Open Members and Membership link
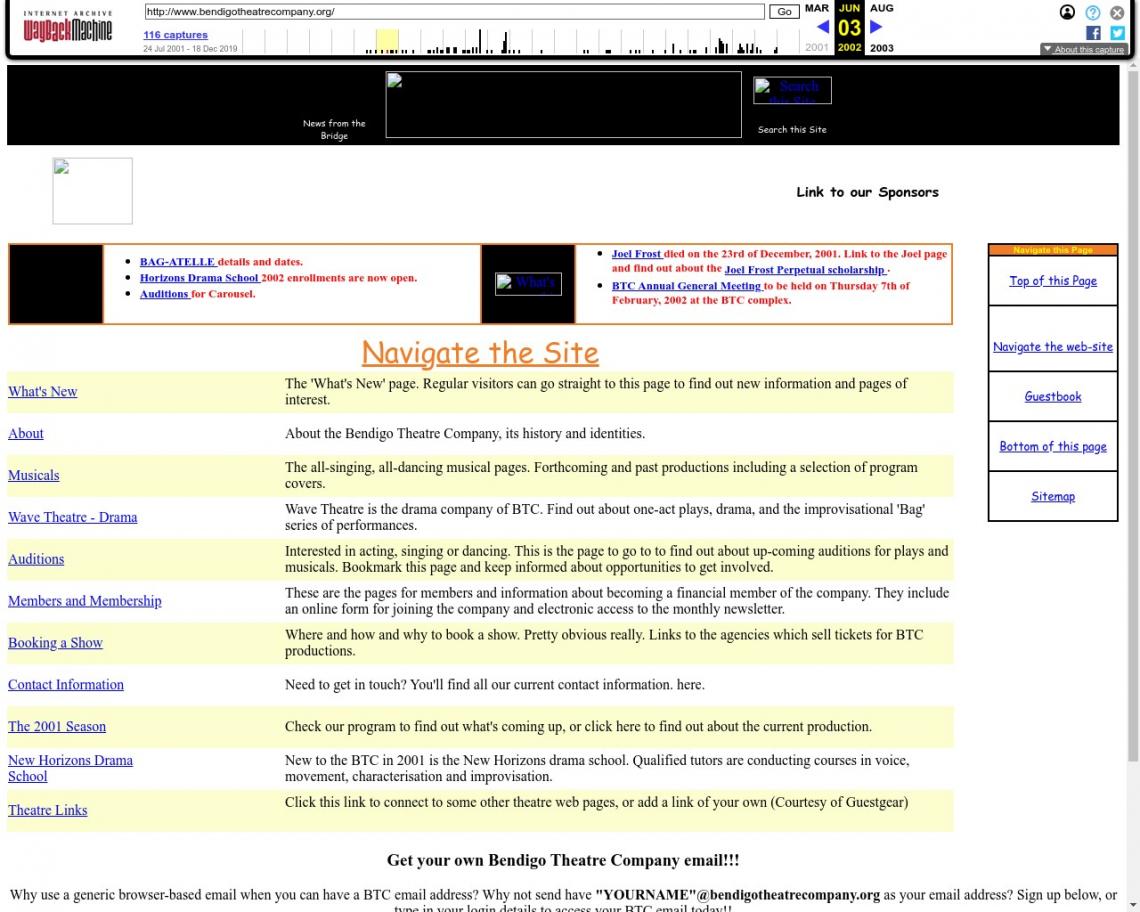 tap(84, 601)
